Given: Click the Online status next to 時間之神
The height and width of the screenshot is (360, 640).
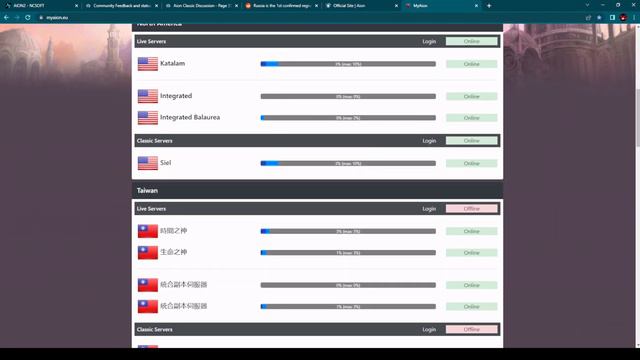Looking at the screenshot, I should point(471,231).
